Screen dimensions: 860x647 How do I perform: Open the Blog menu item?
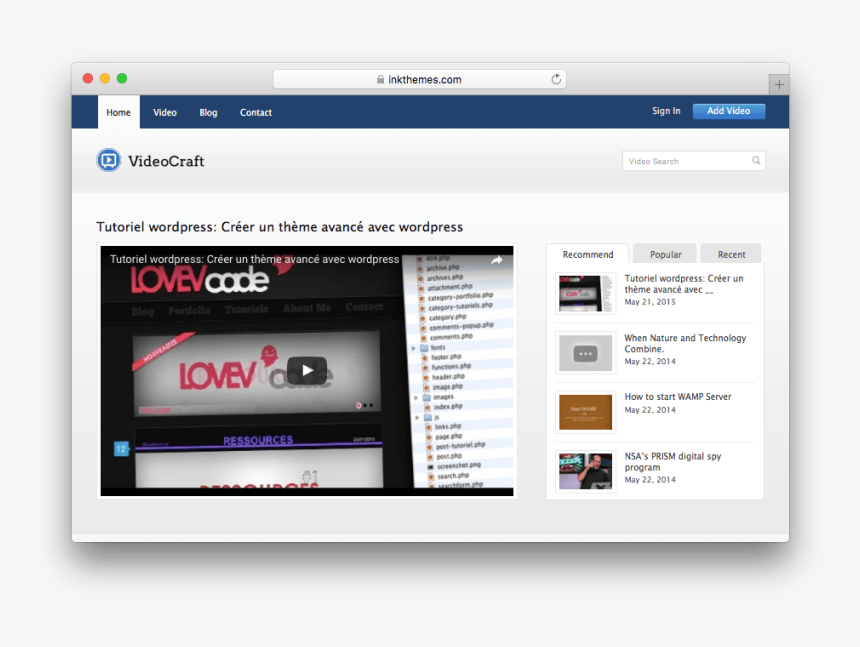[208, 112]
